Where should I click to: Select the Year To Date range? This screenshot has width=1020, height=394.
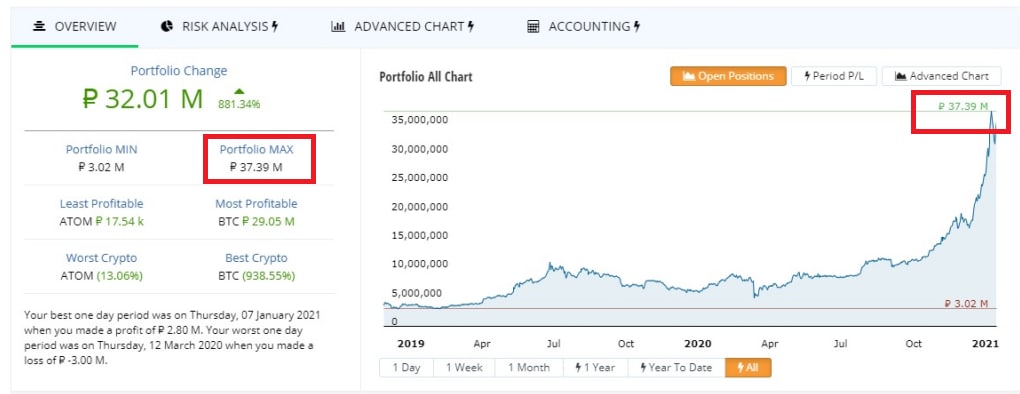pos(676,367)
